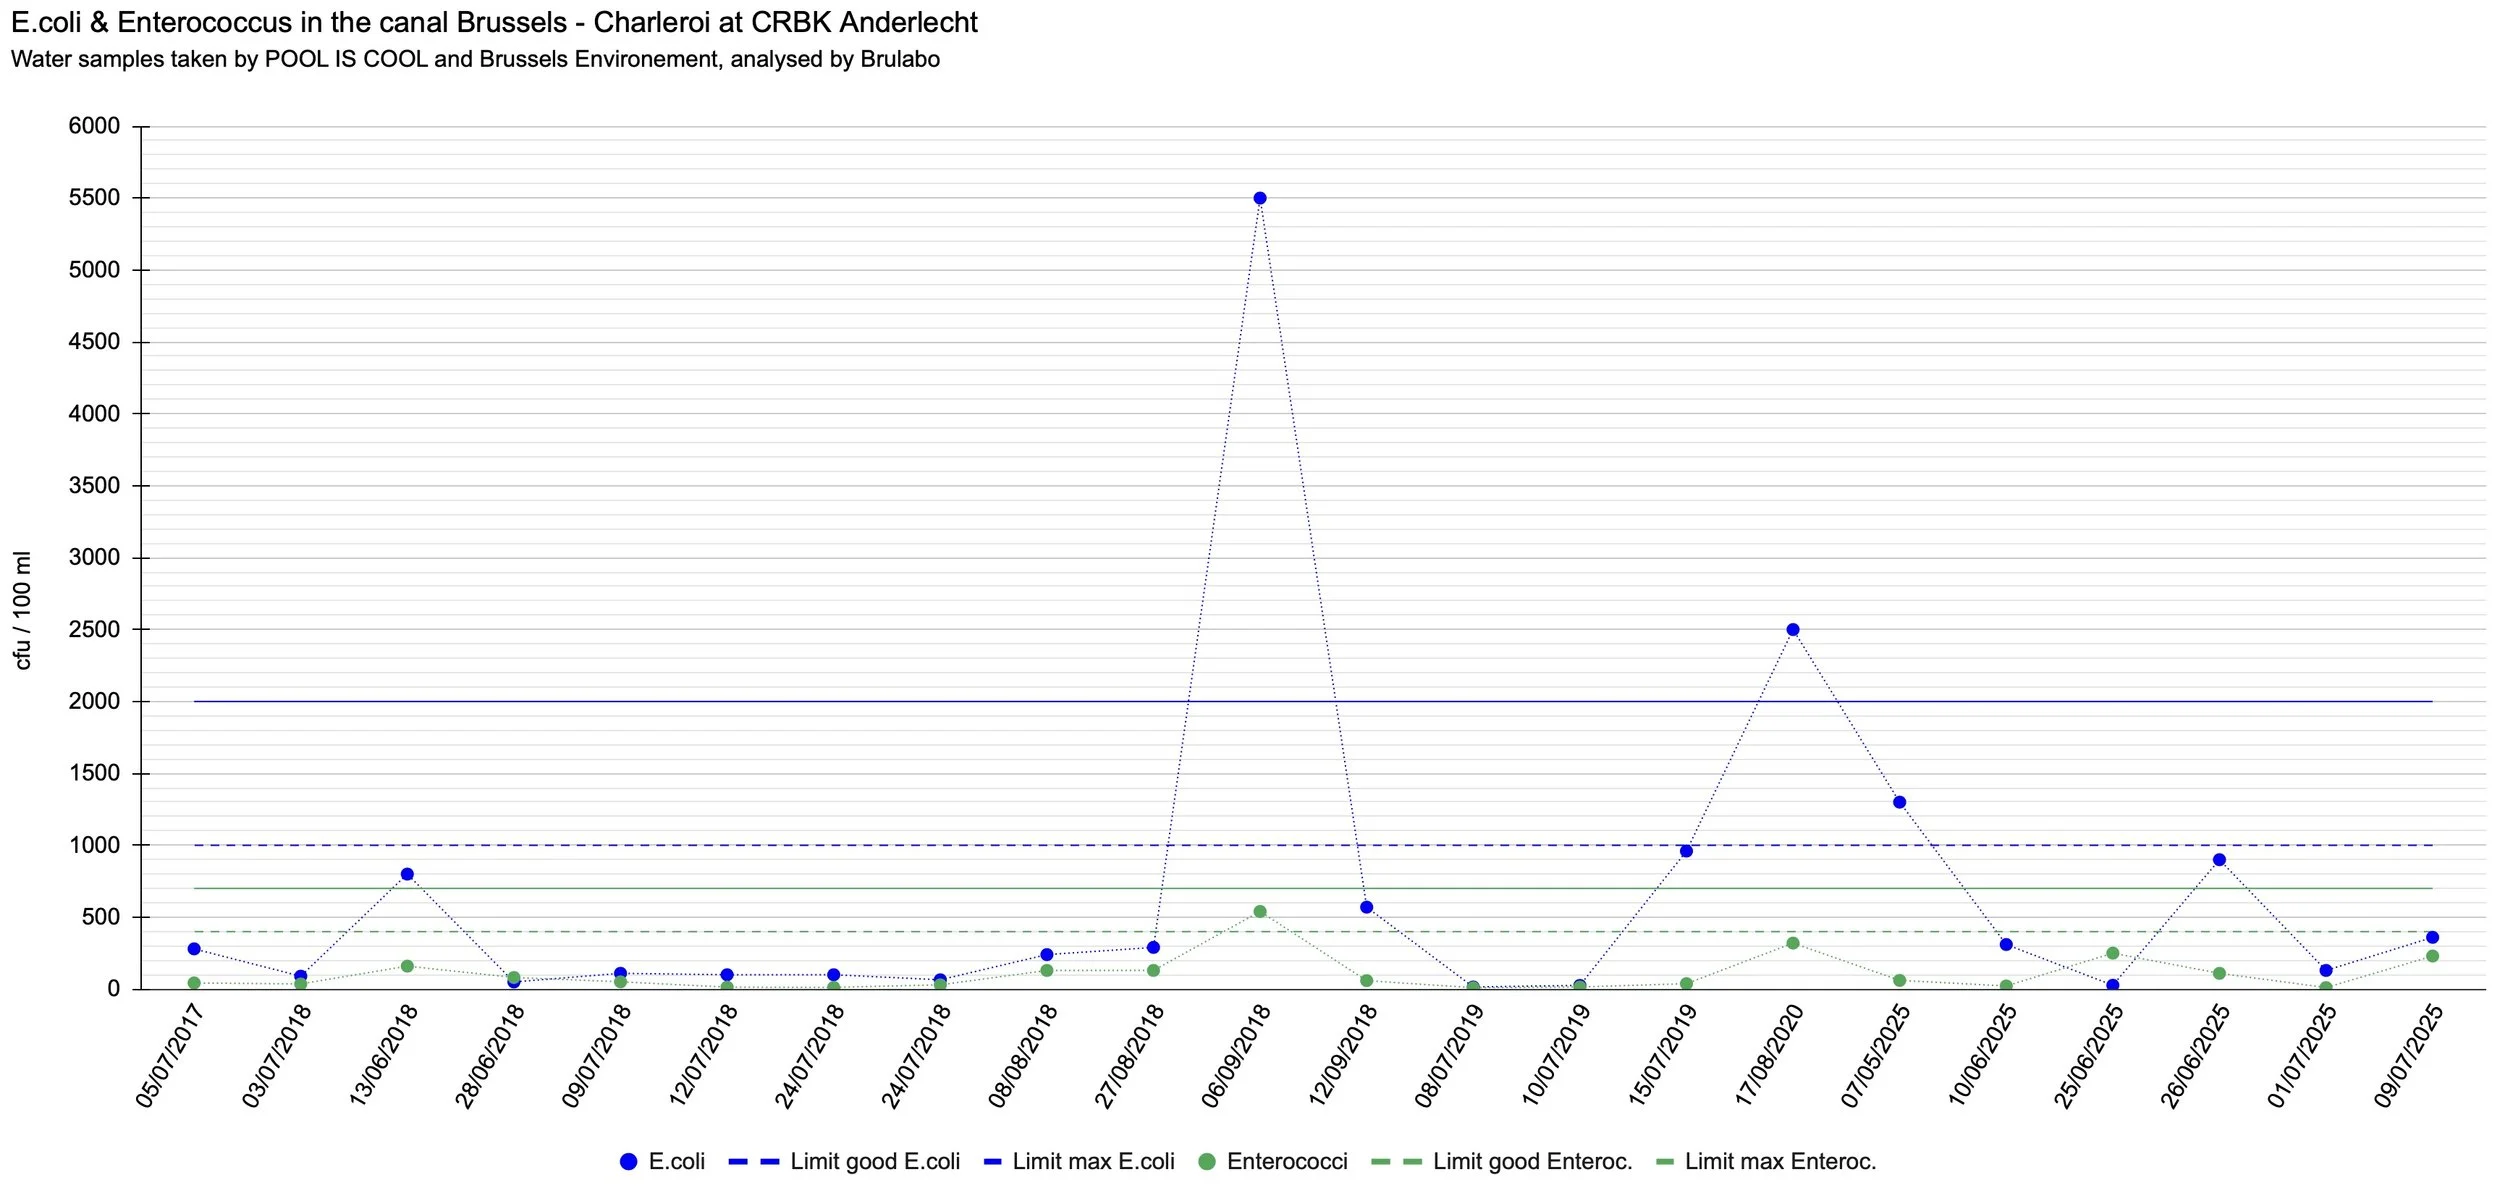The image size is (2500, 1186).
Task: Click the E.coli point at 1300 on 07/05/2025
Action: click(x=1900, y=802)
